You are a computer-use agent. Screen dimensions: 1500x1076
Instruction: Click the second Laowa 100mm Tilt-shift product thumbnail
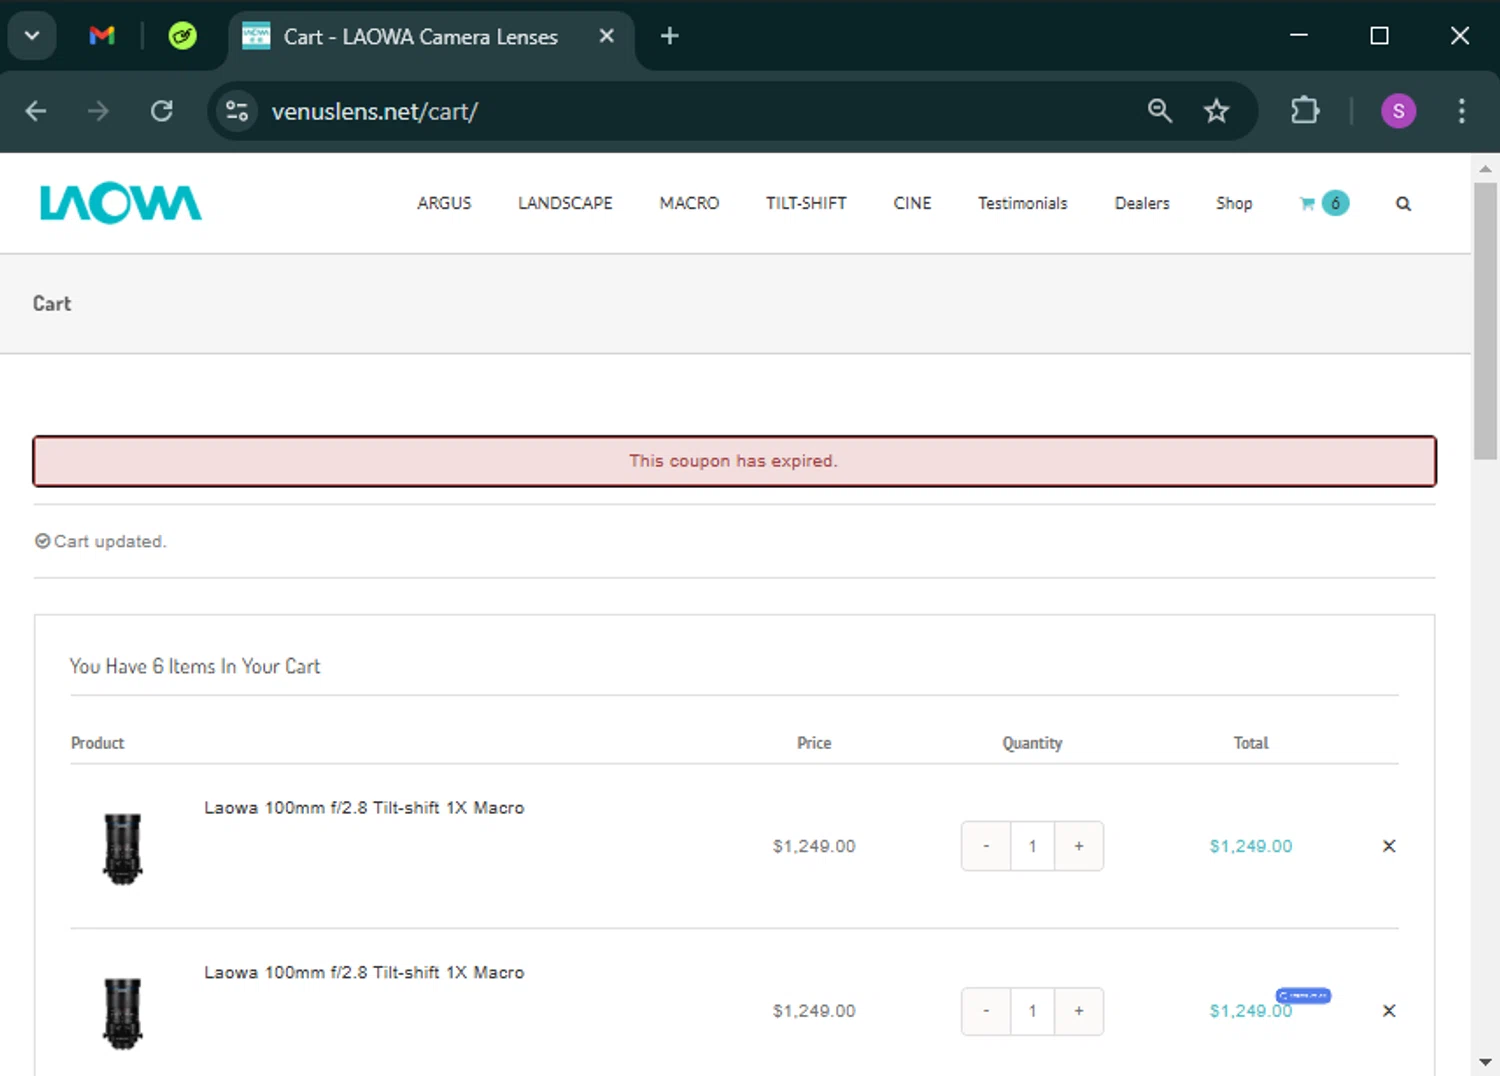(123, 1012)
